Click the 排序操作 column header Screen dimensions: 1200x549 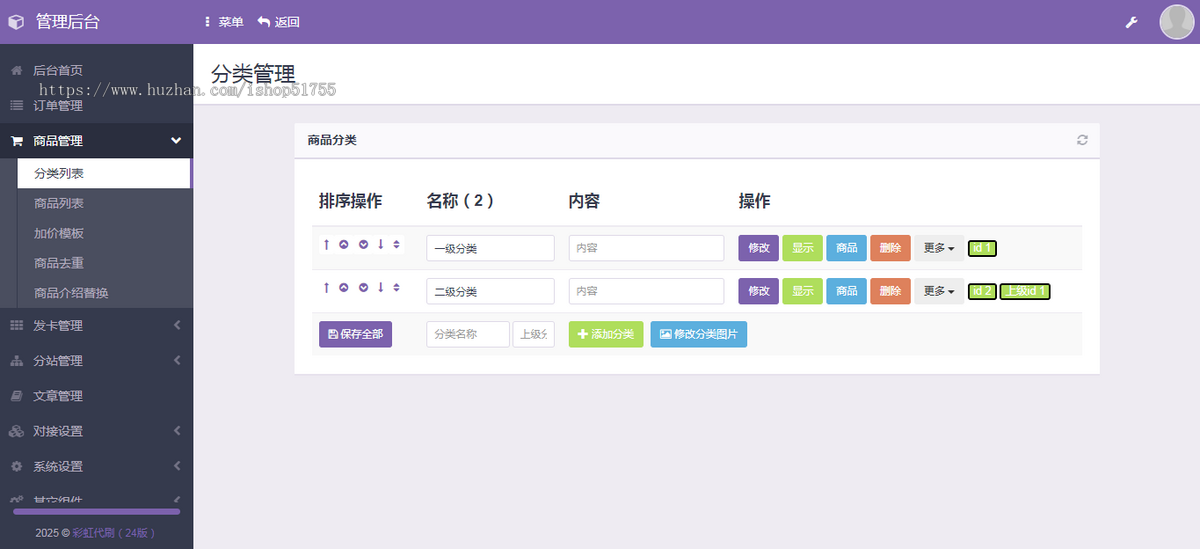pyautogui.click(x=350, y=201)
